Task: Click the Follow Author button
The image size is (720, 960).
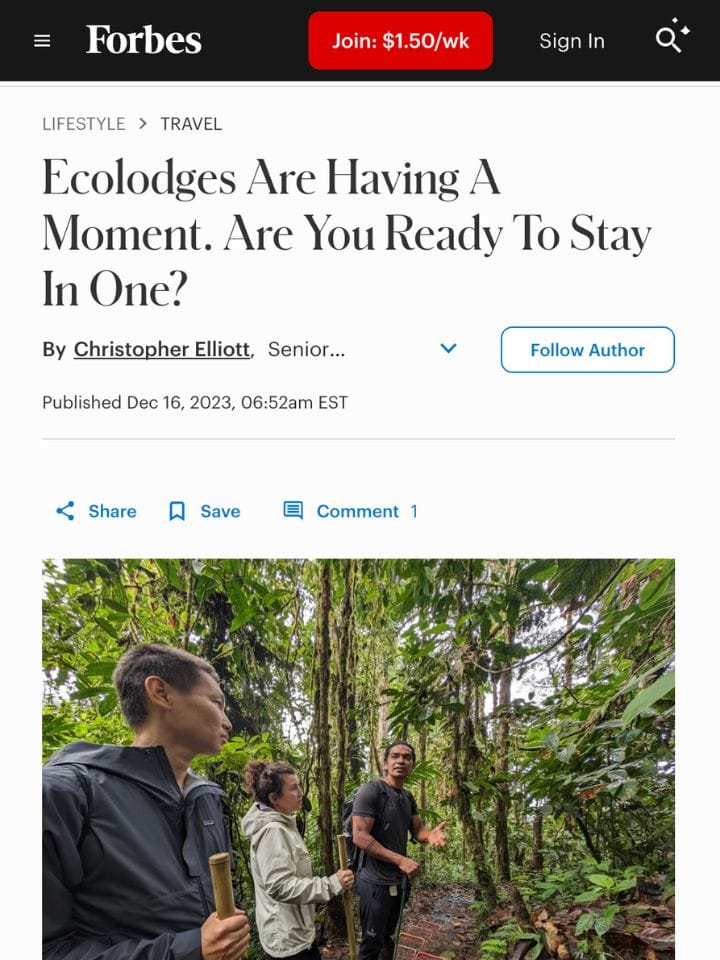Action: 587,350
